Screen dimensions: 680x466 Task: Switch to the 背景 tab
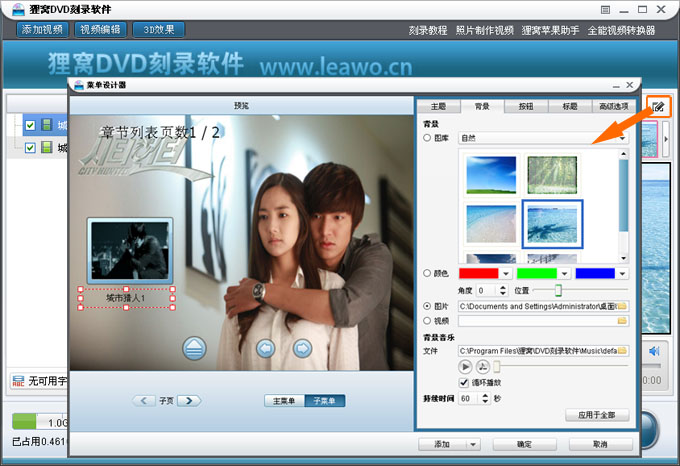point(482,106)
